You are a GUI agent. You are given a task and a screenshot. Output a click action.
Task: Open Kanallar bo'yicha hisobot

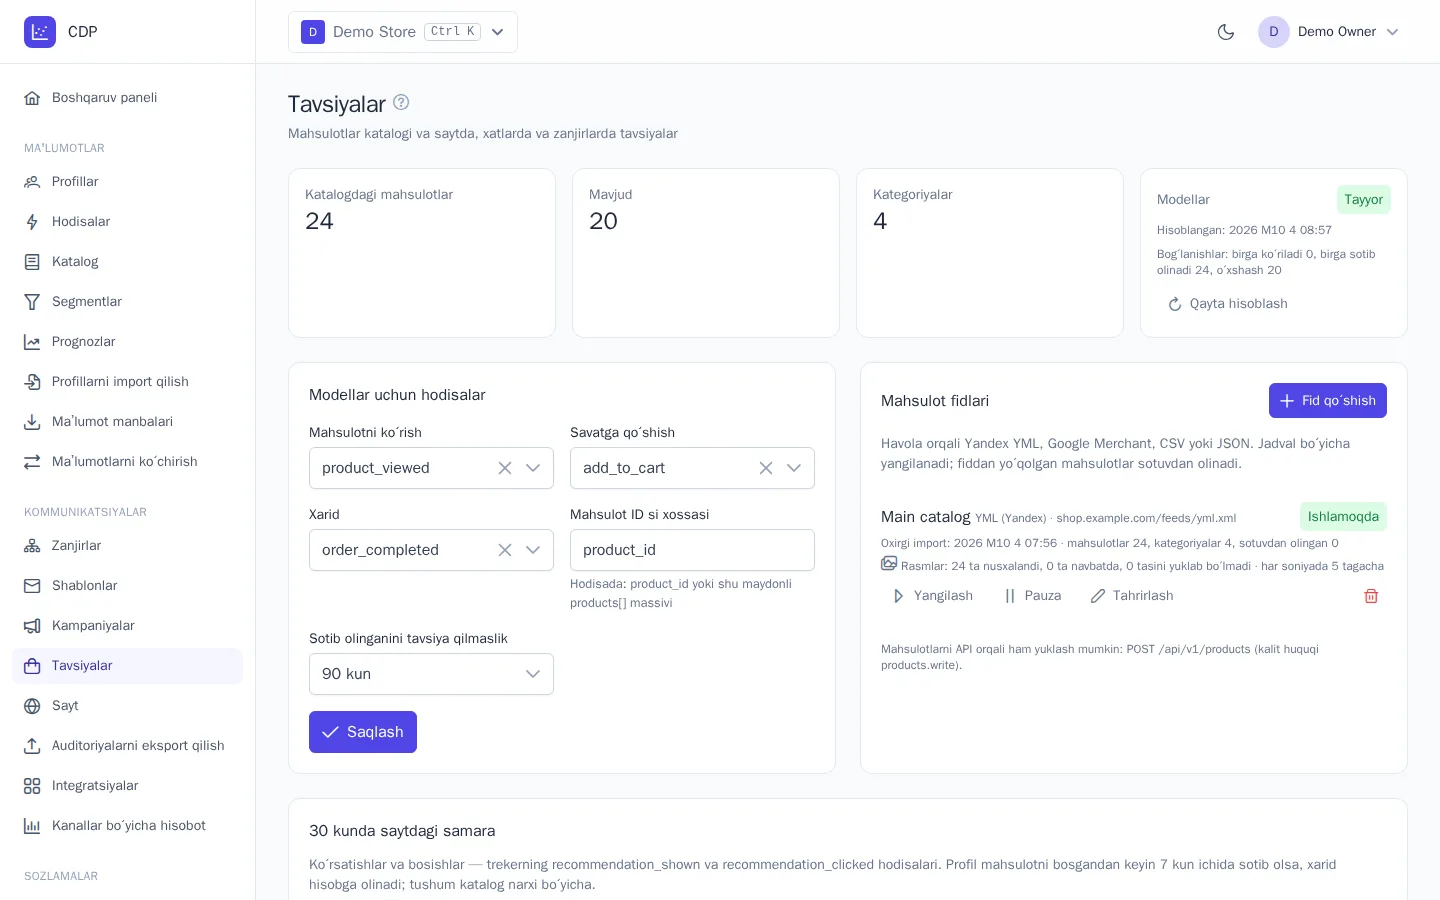127,826
